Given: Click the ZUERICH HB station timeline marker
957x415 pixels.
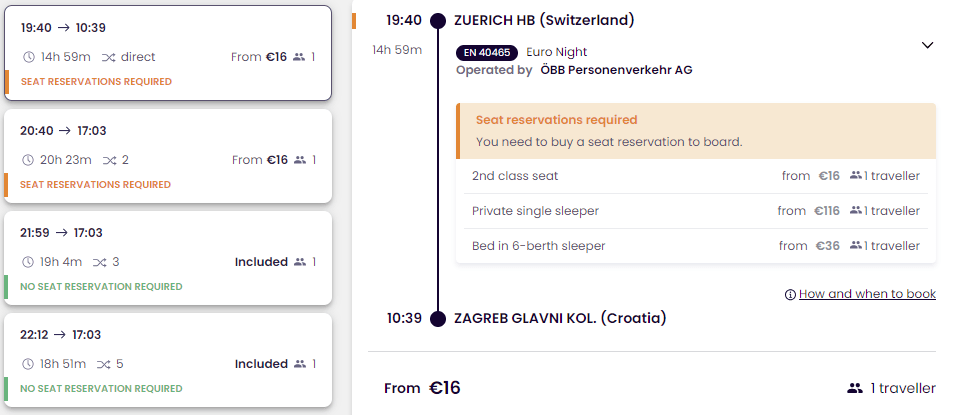Looking at the screenshot, I should click(437, 20).
